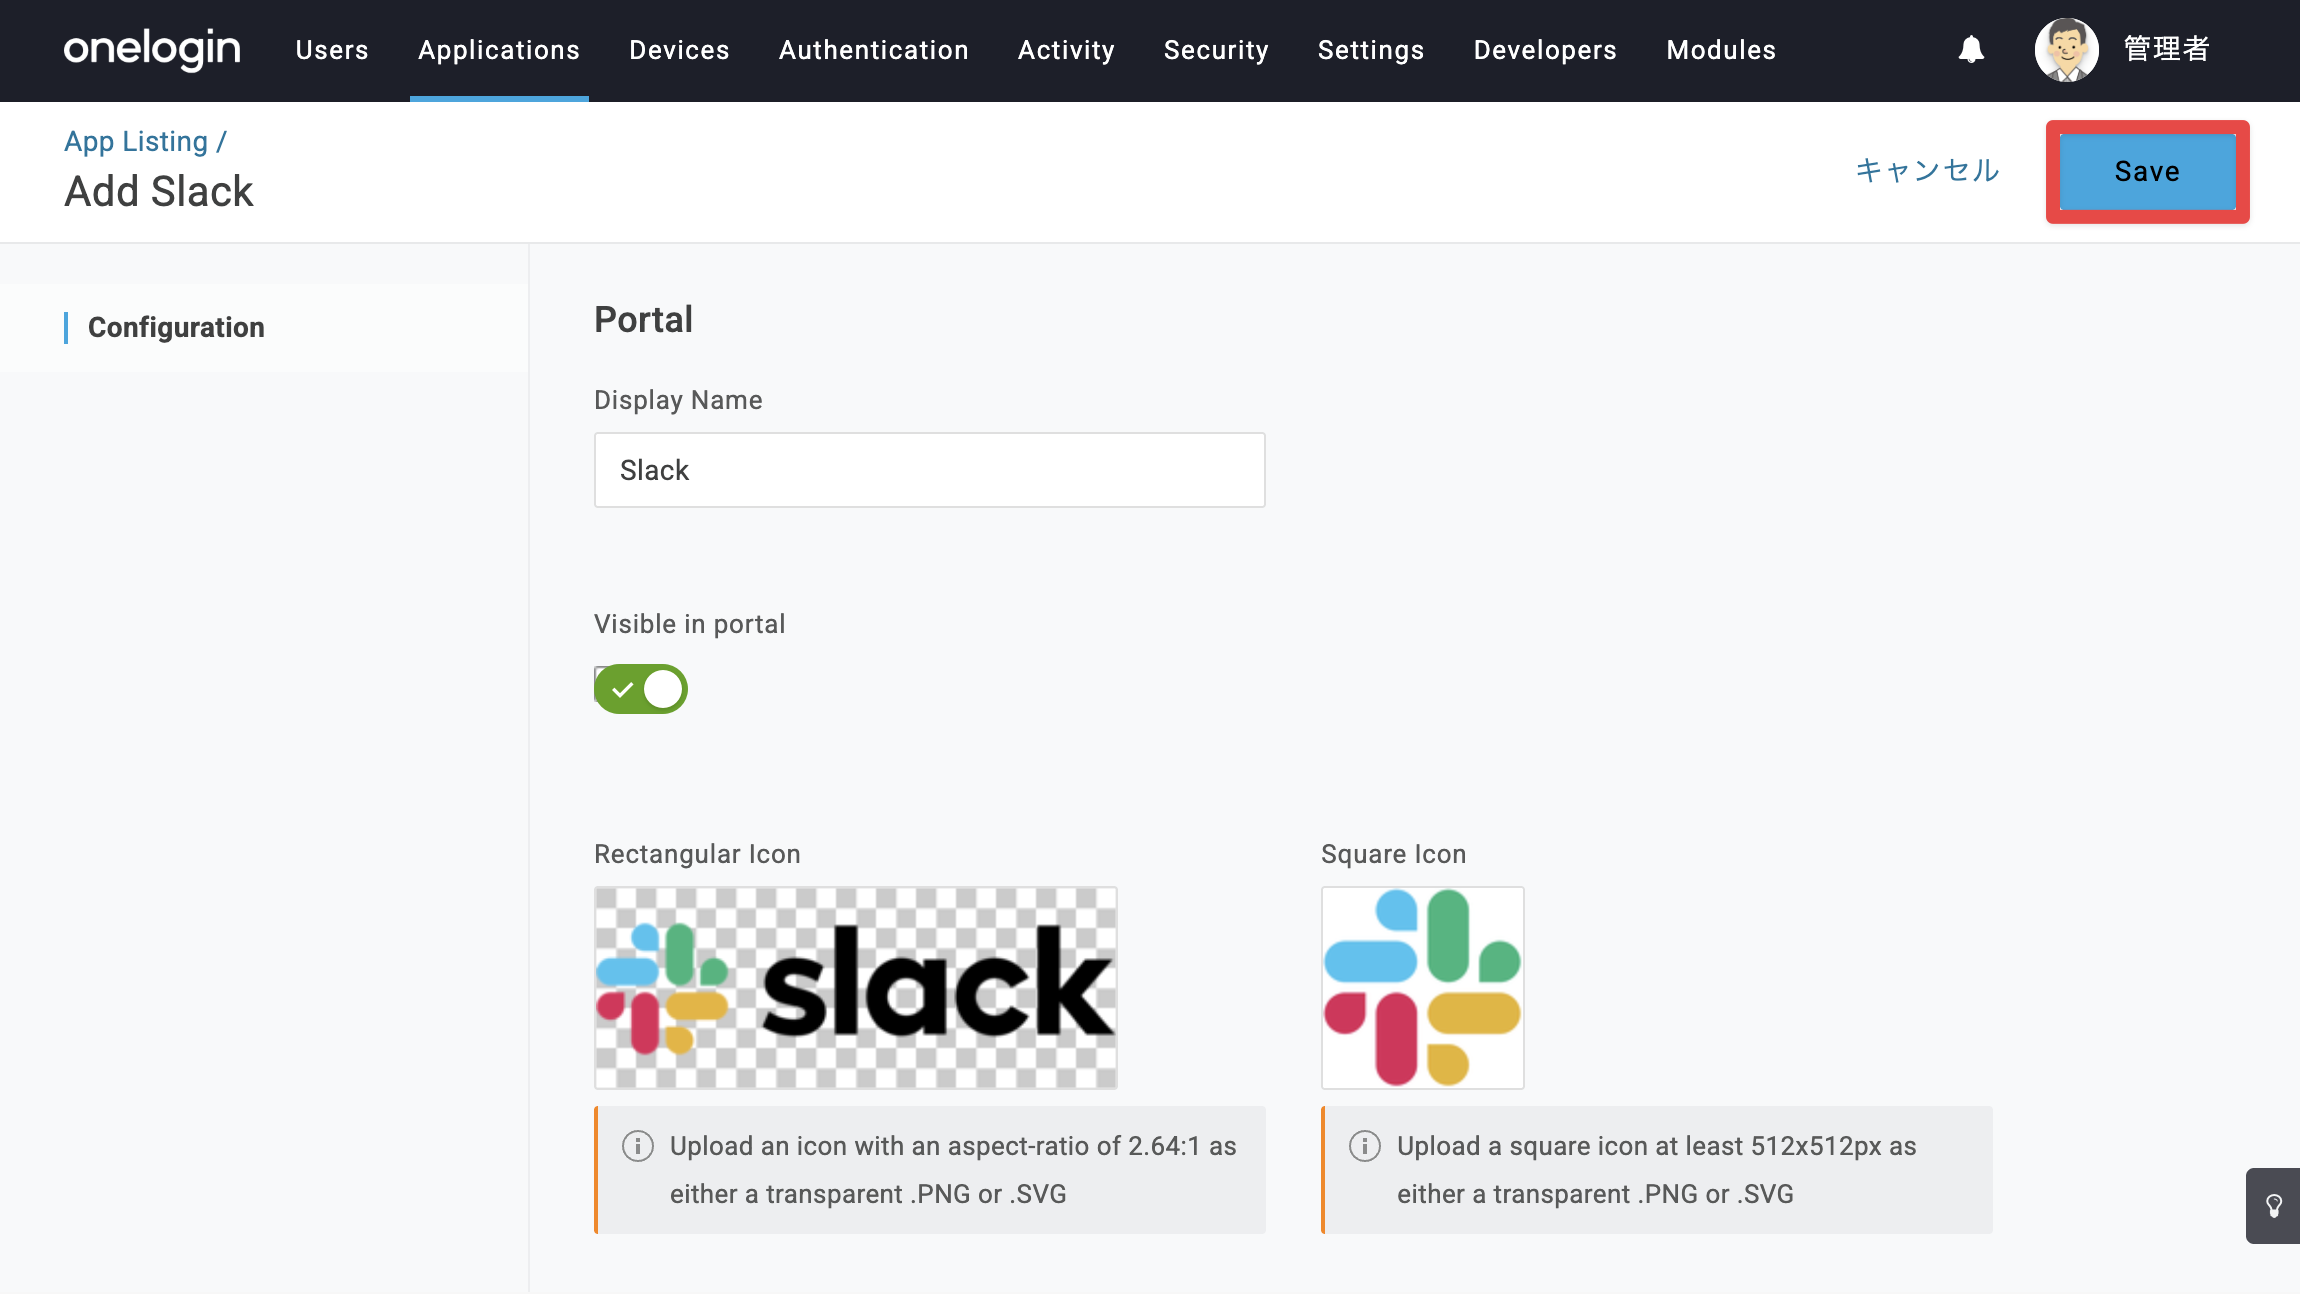
Task: Open the notifications bell
Action: point(1971,49)
